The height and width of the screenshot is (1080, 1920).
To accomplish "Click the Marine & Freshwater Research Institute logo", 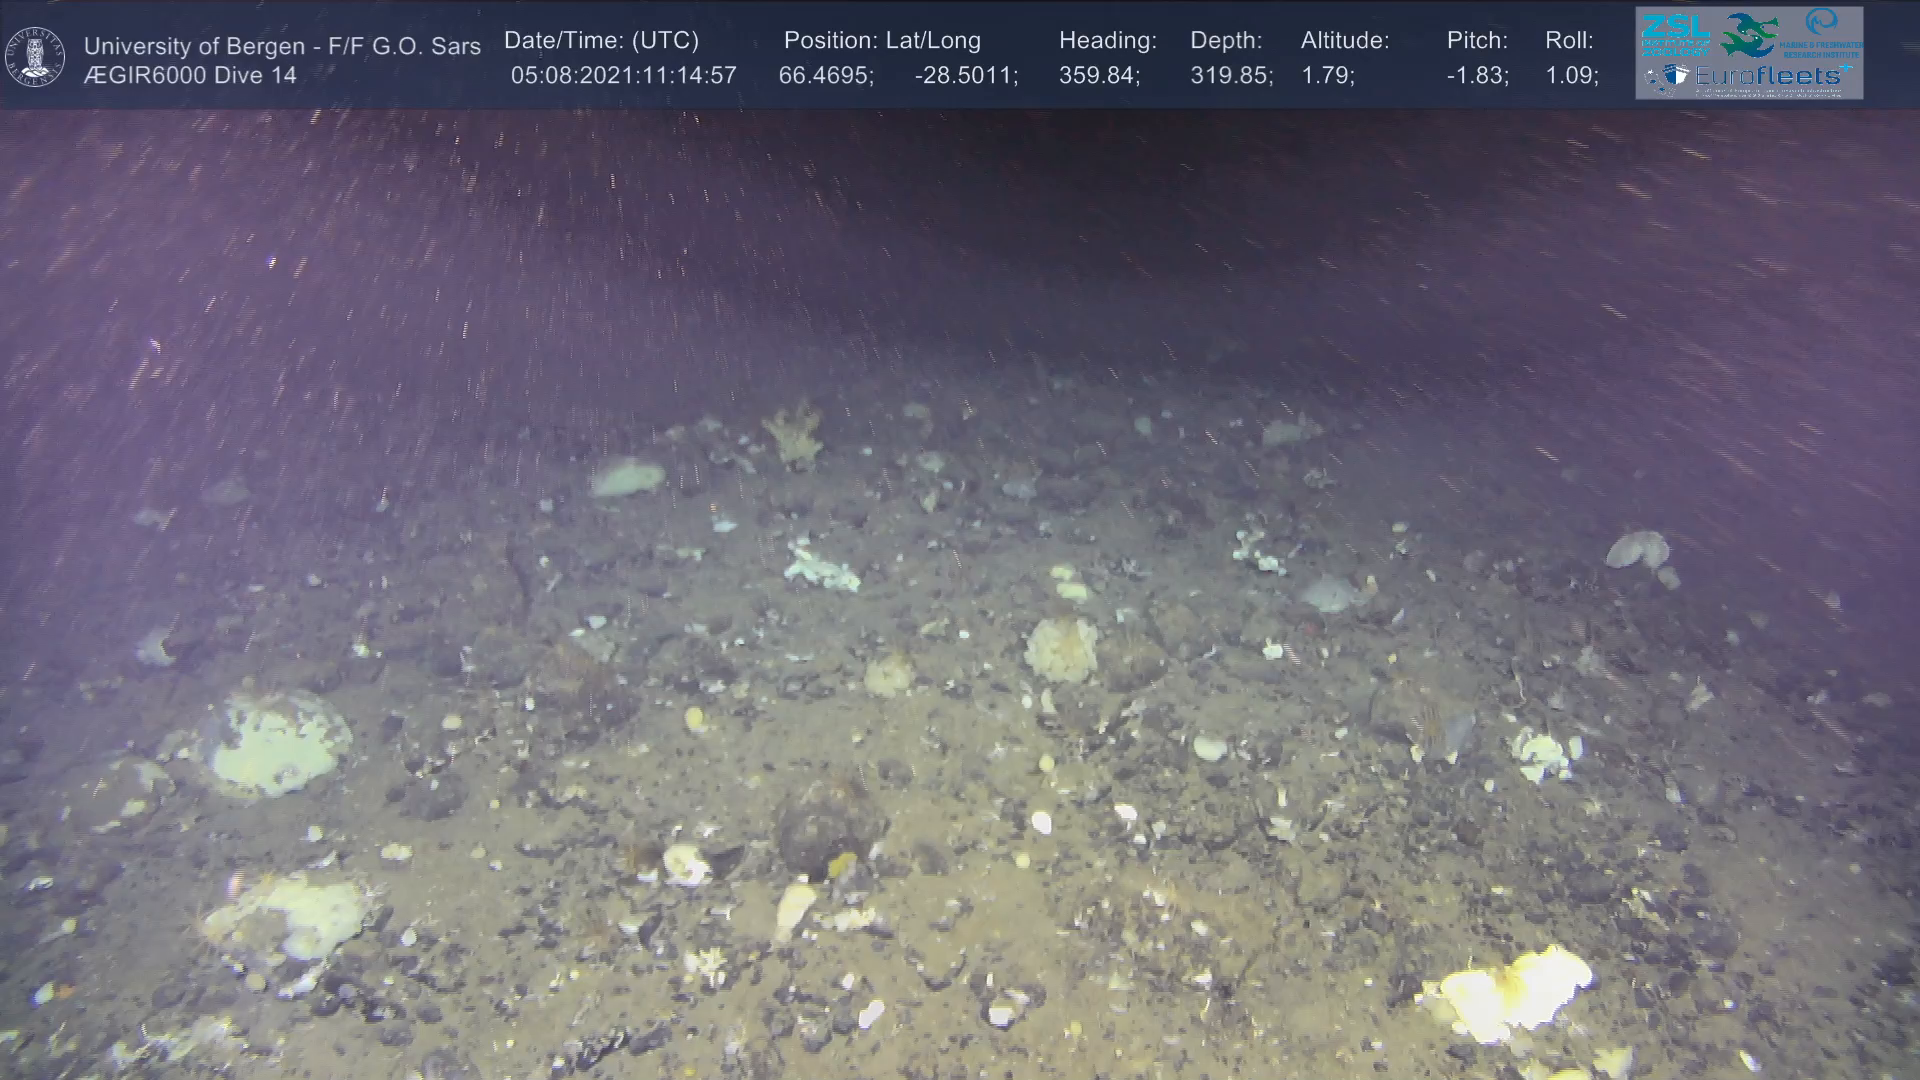I will pyautogui.click(x=1822, y=32).
